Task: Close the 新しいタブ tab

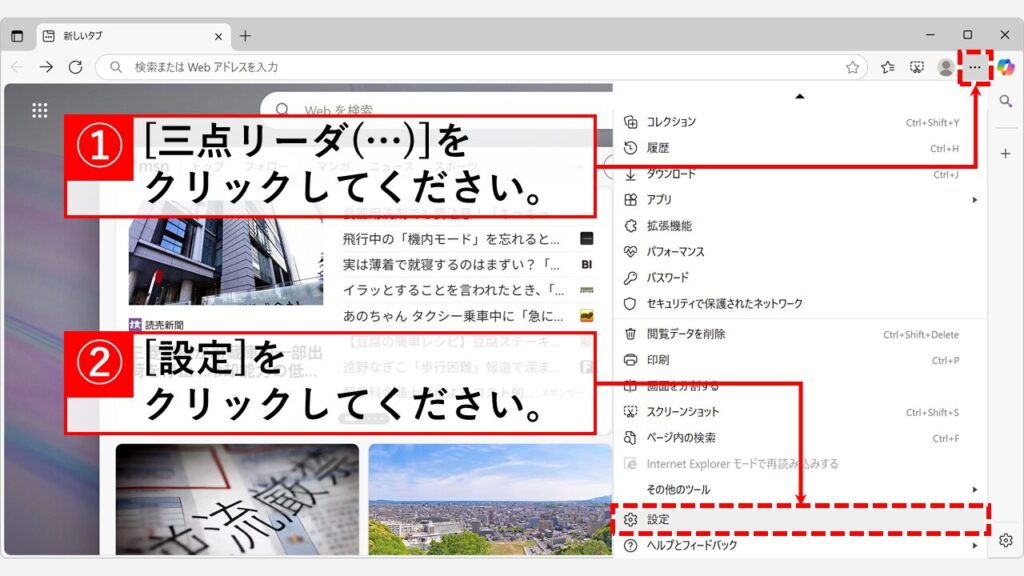Action: pos(218,37)
